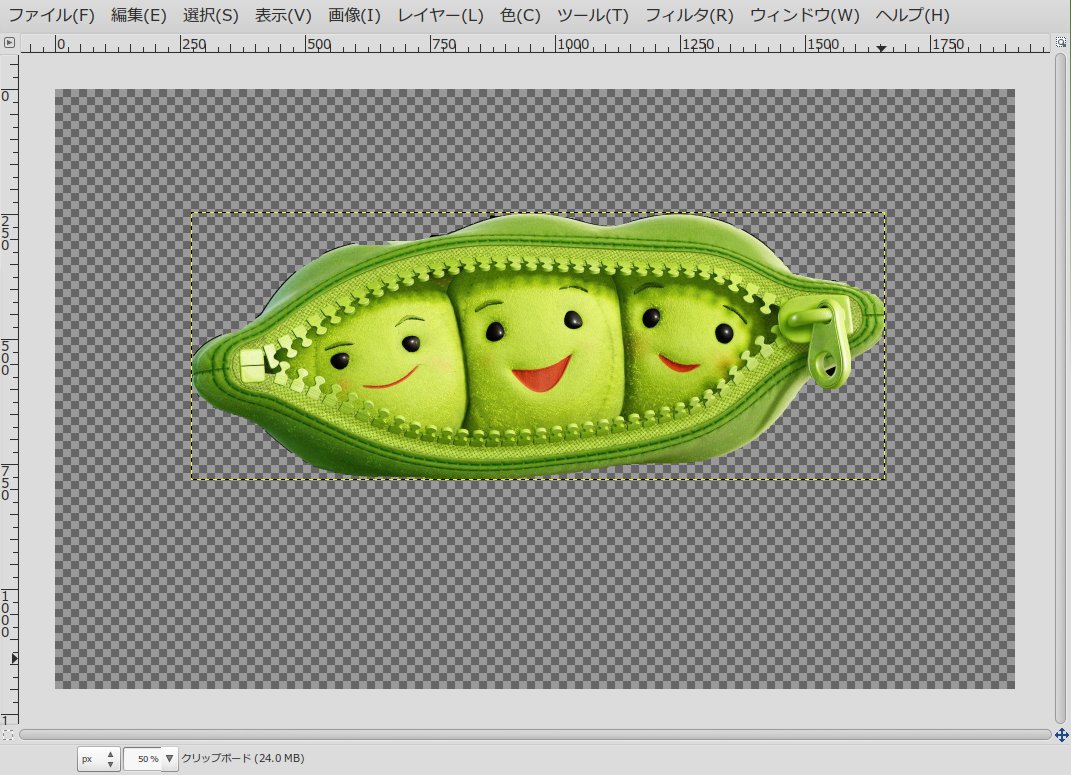Open the フィルタ(R) menu
1071x775 pixels.
pos(689,15)
